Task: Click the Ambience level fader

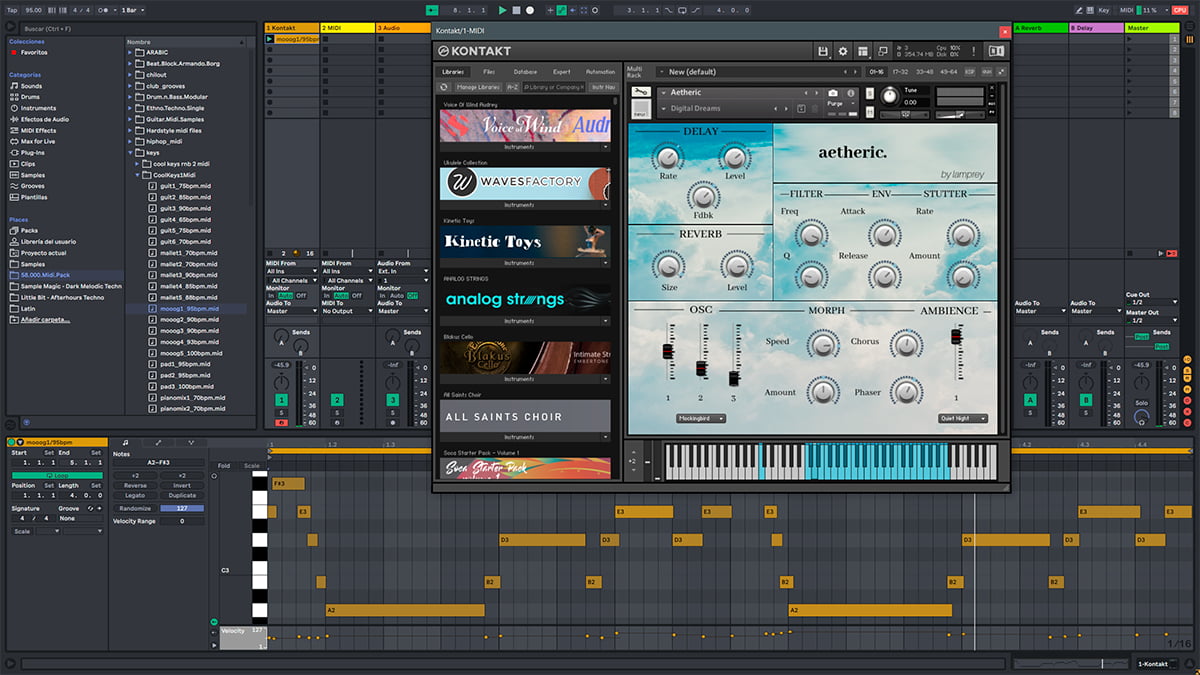Action: [x=956, y=337]
